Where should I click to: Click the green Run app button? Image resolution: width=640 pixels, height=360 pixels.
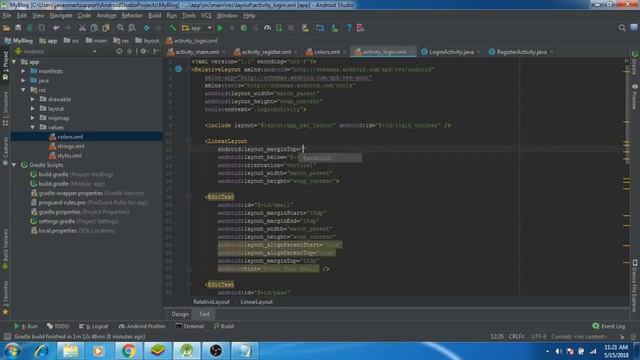(220, 28)
